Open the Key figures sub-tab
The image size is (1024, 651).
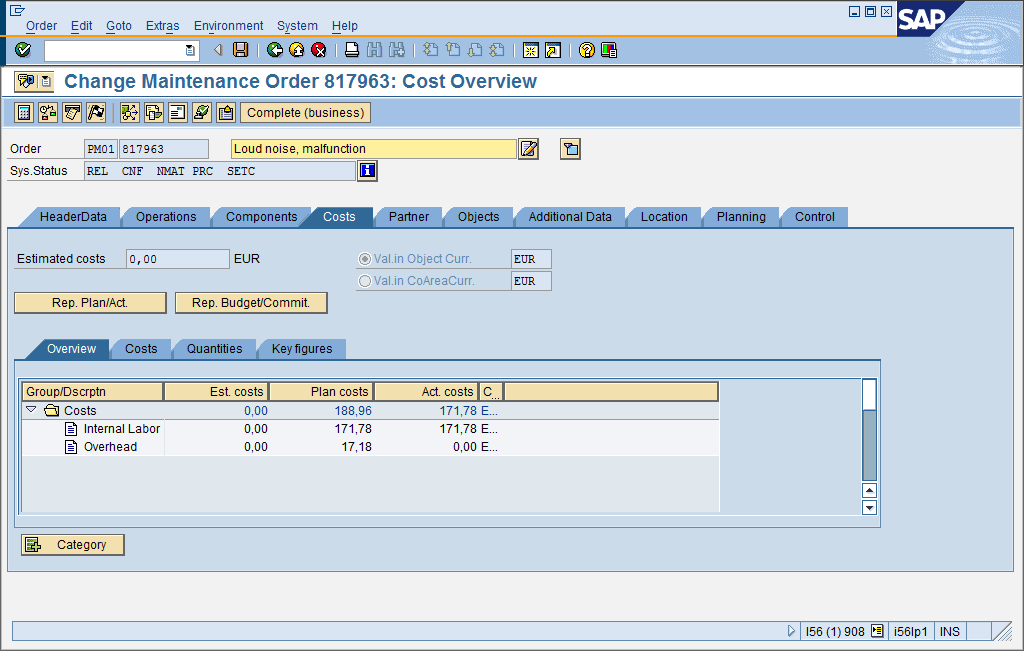pos(302,349)
